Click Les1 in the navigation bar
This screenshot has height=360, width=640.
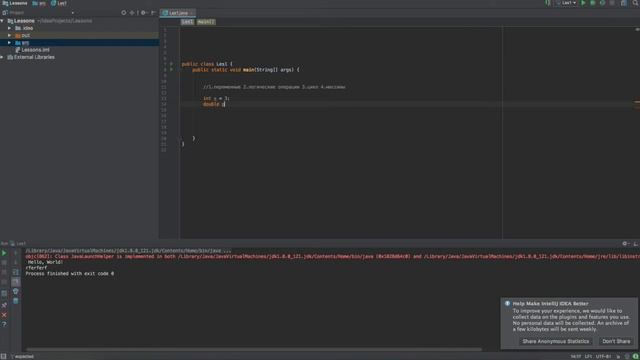point(59,3)
